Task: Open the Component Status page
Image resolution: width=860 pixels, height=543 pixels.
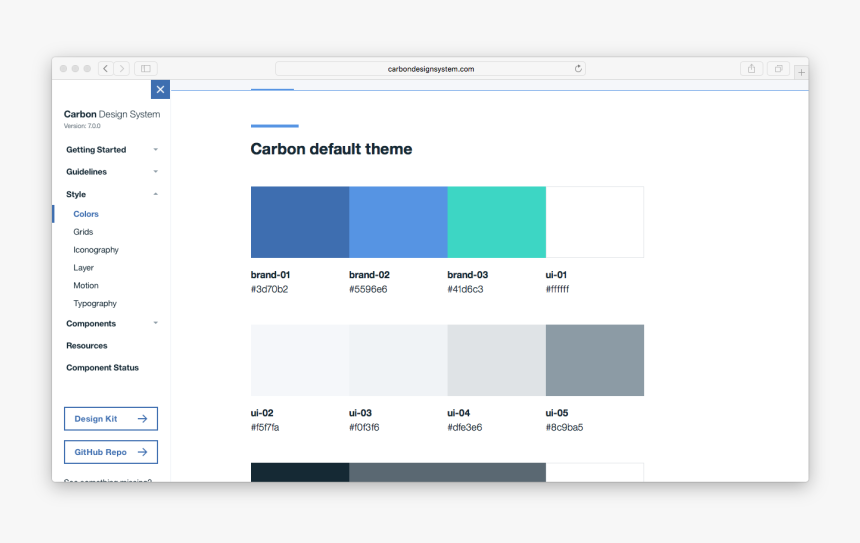Action: coord(103,367)
